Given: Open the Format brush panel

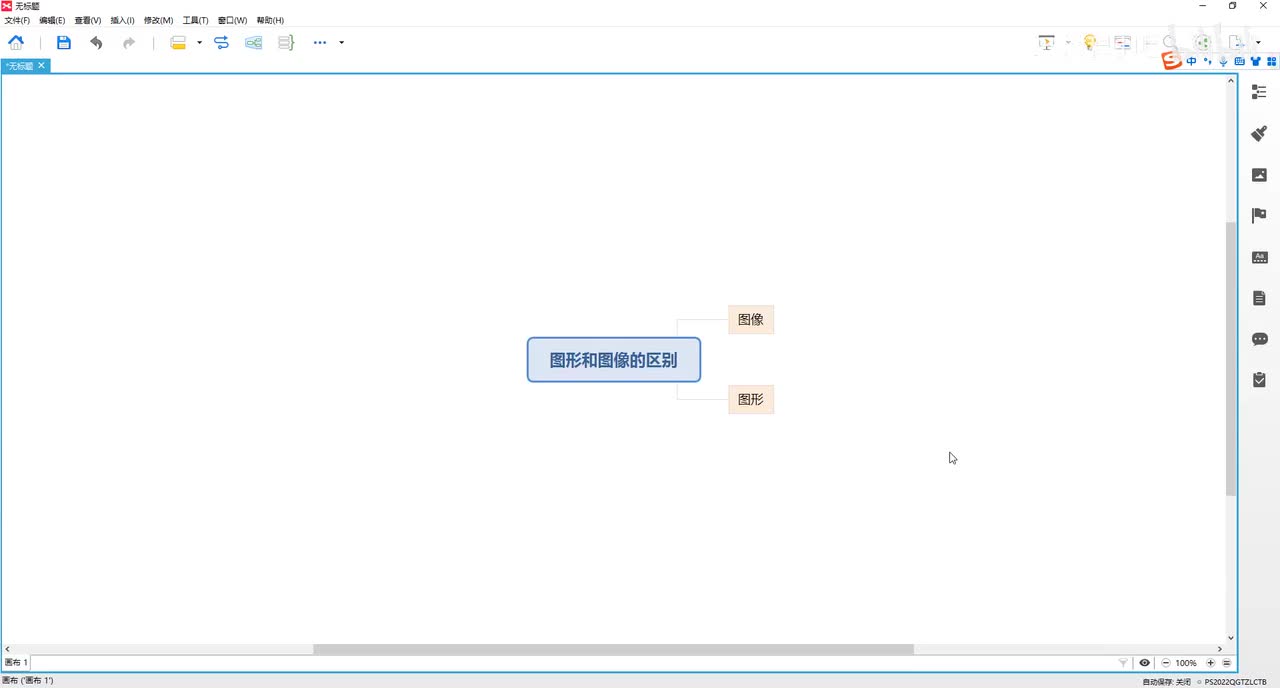Looking at the screenshot, I should pos(1259,133).
